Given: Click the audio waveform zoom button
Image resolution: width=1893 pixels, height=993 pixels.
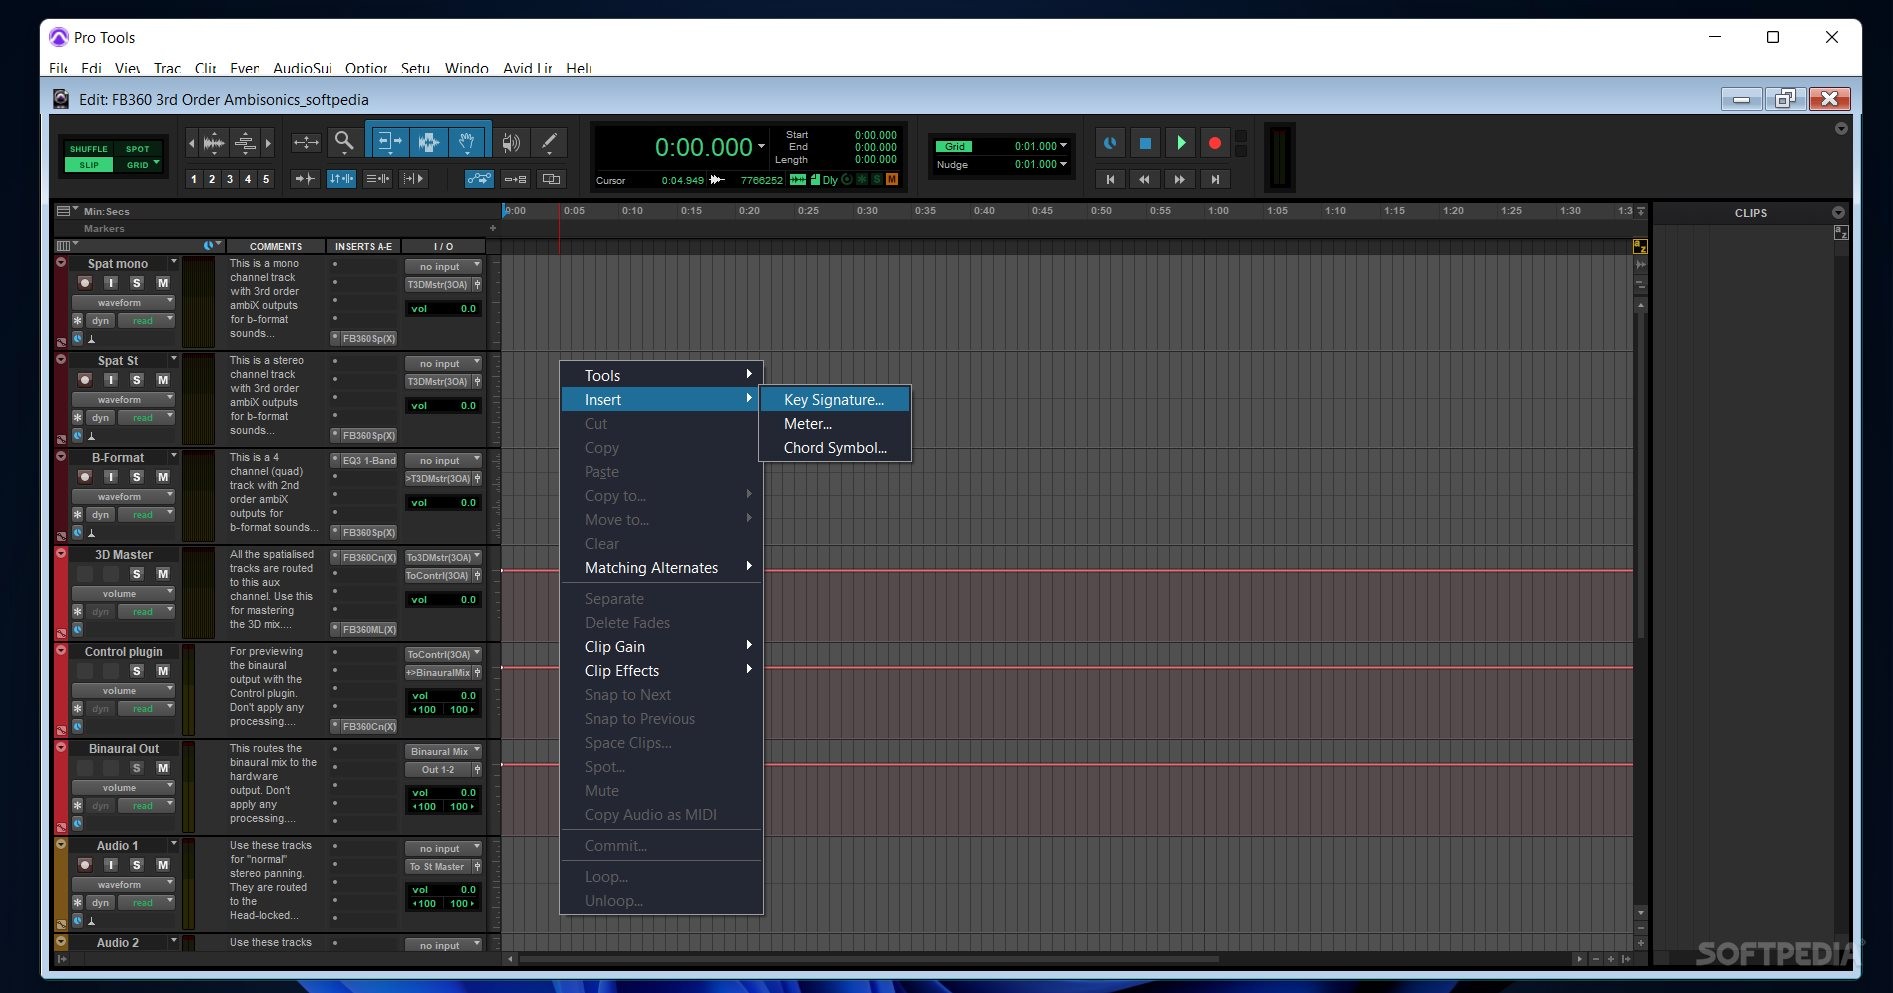Looking at the screenshot, I should 214,143.
